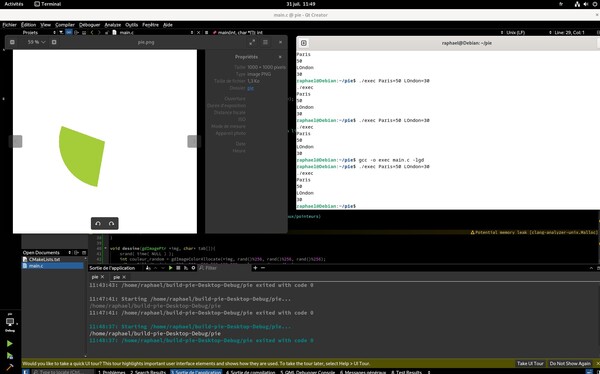Viewport: 600px width, 374px height.
Task: Increase output font with the plus icon
Action: [x=255, y=268]
